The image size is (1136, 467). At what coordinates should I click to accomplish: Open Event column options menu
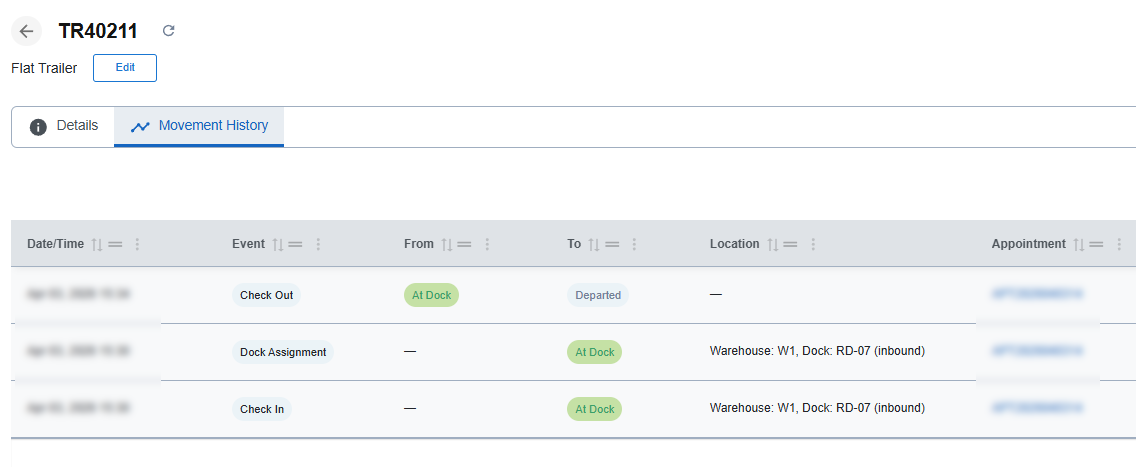click(x=318, y=244)
